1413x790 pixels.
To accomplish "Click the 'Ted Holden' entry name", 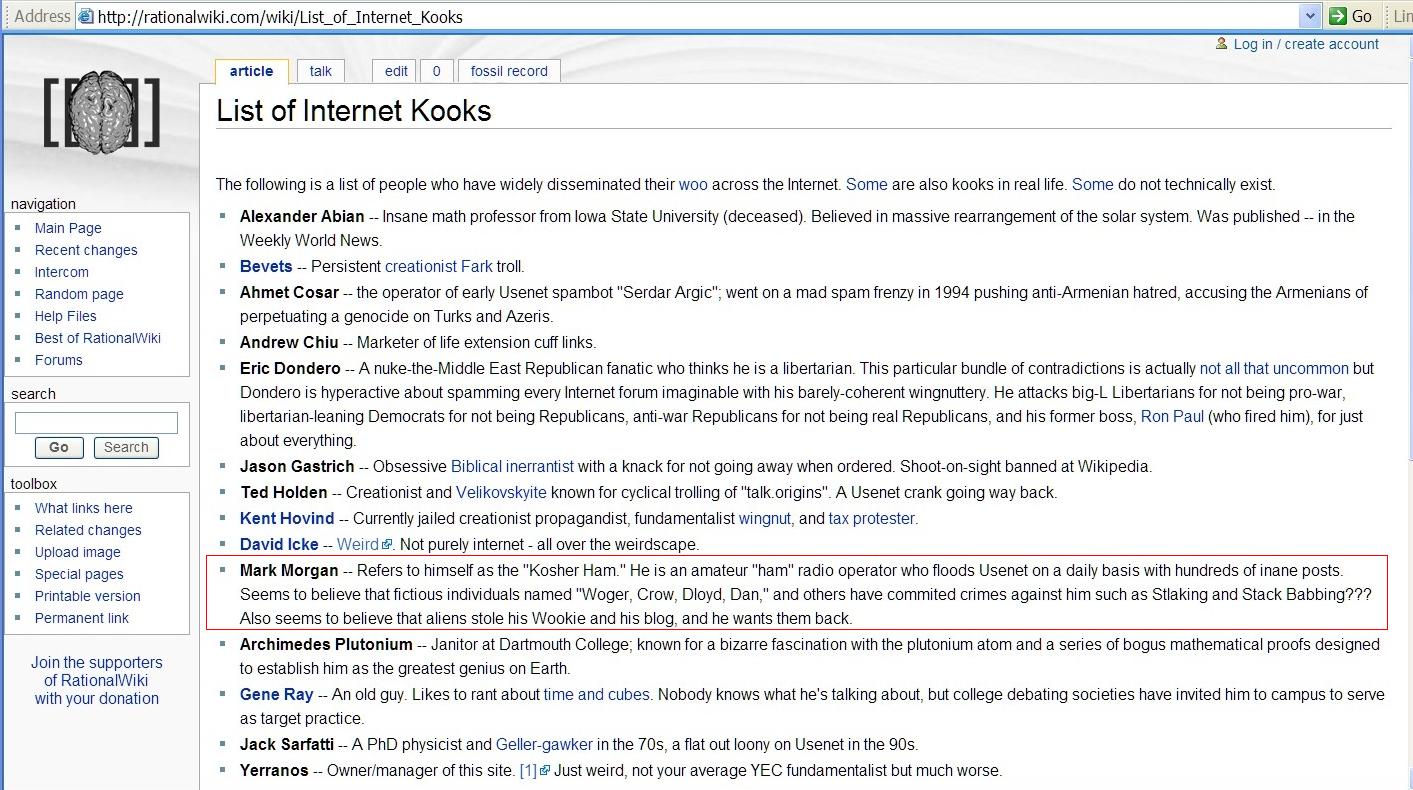I will coord(284,492).
